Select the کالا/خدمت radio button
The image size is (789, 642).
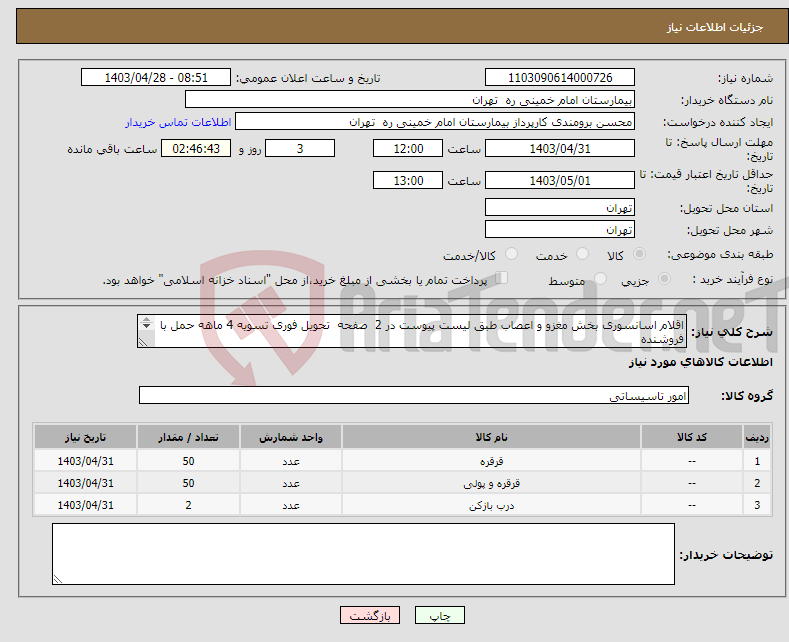coord(511,254)
